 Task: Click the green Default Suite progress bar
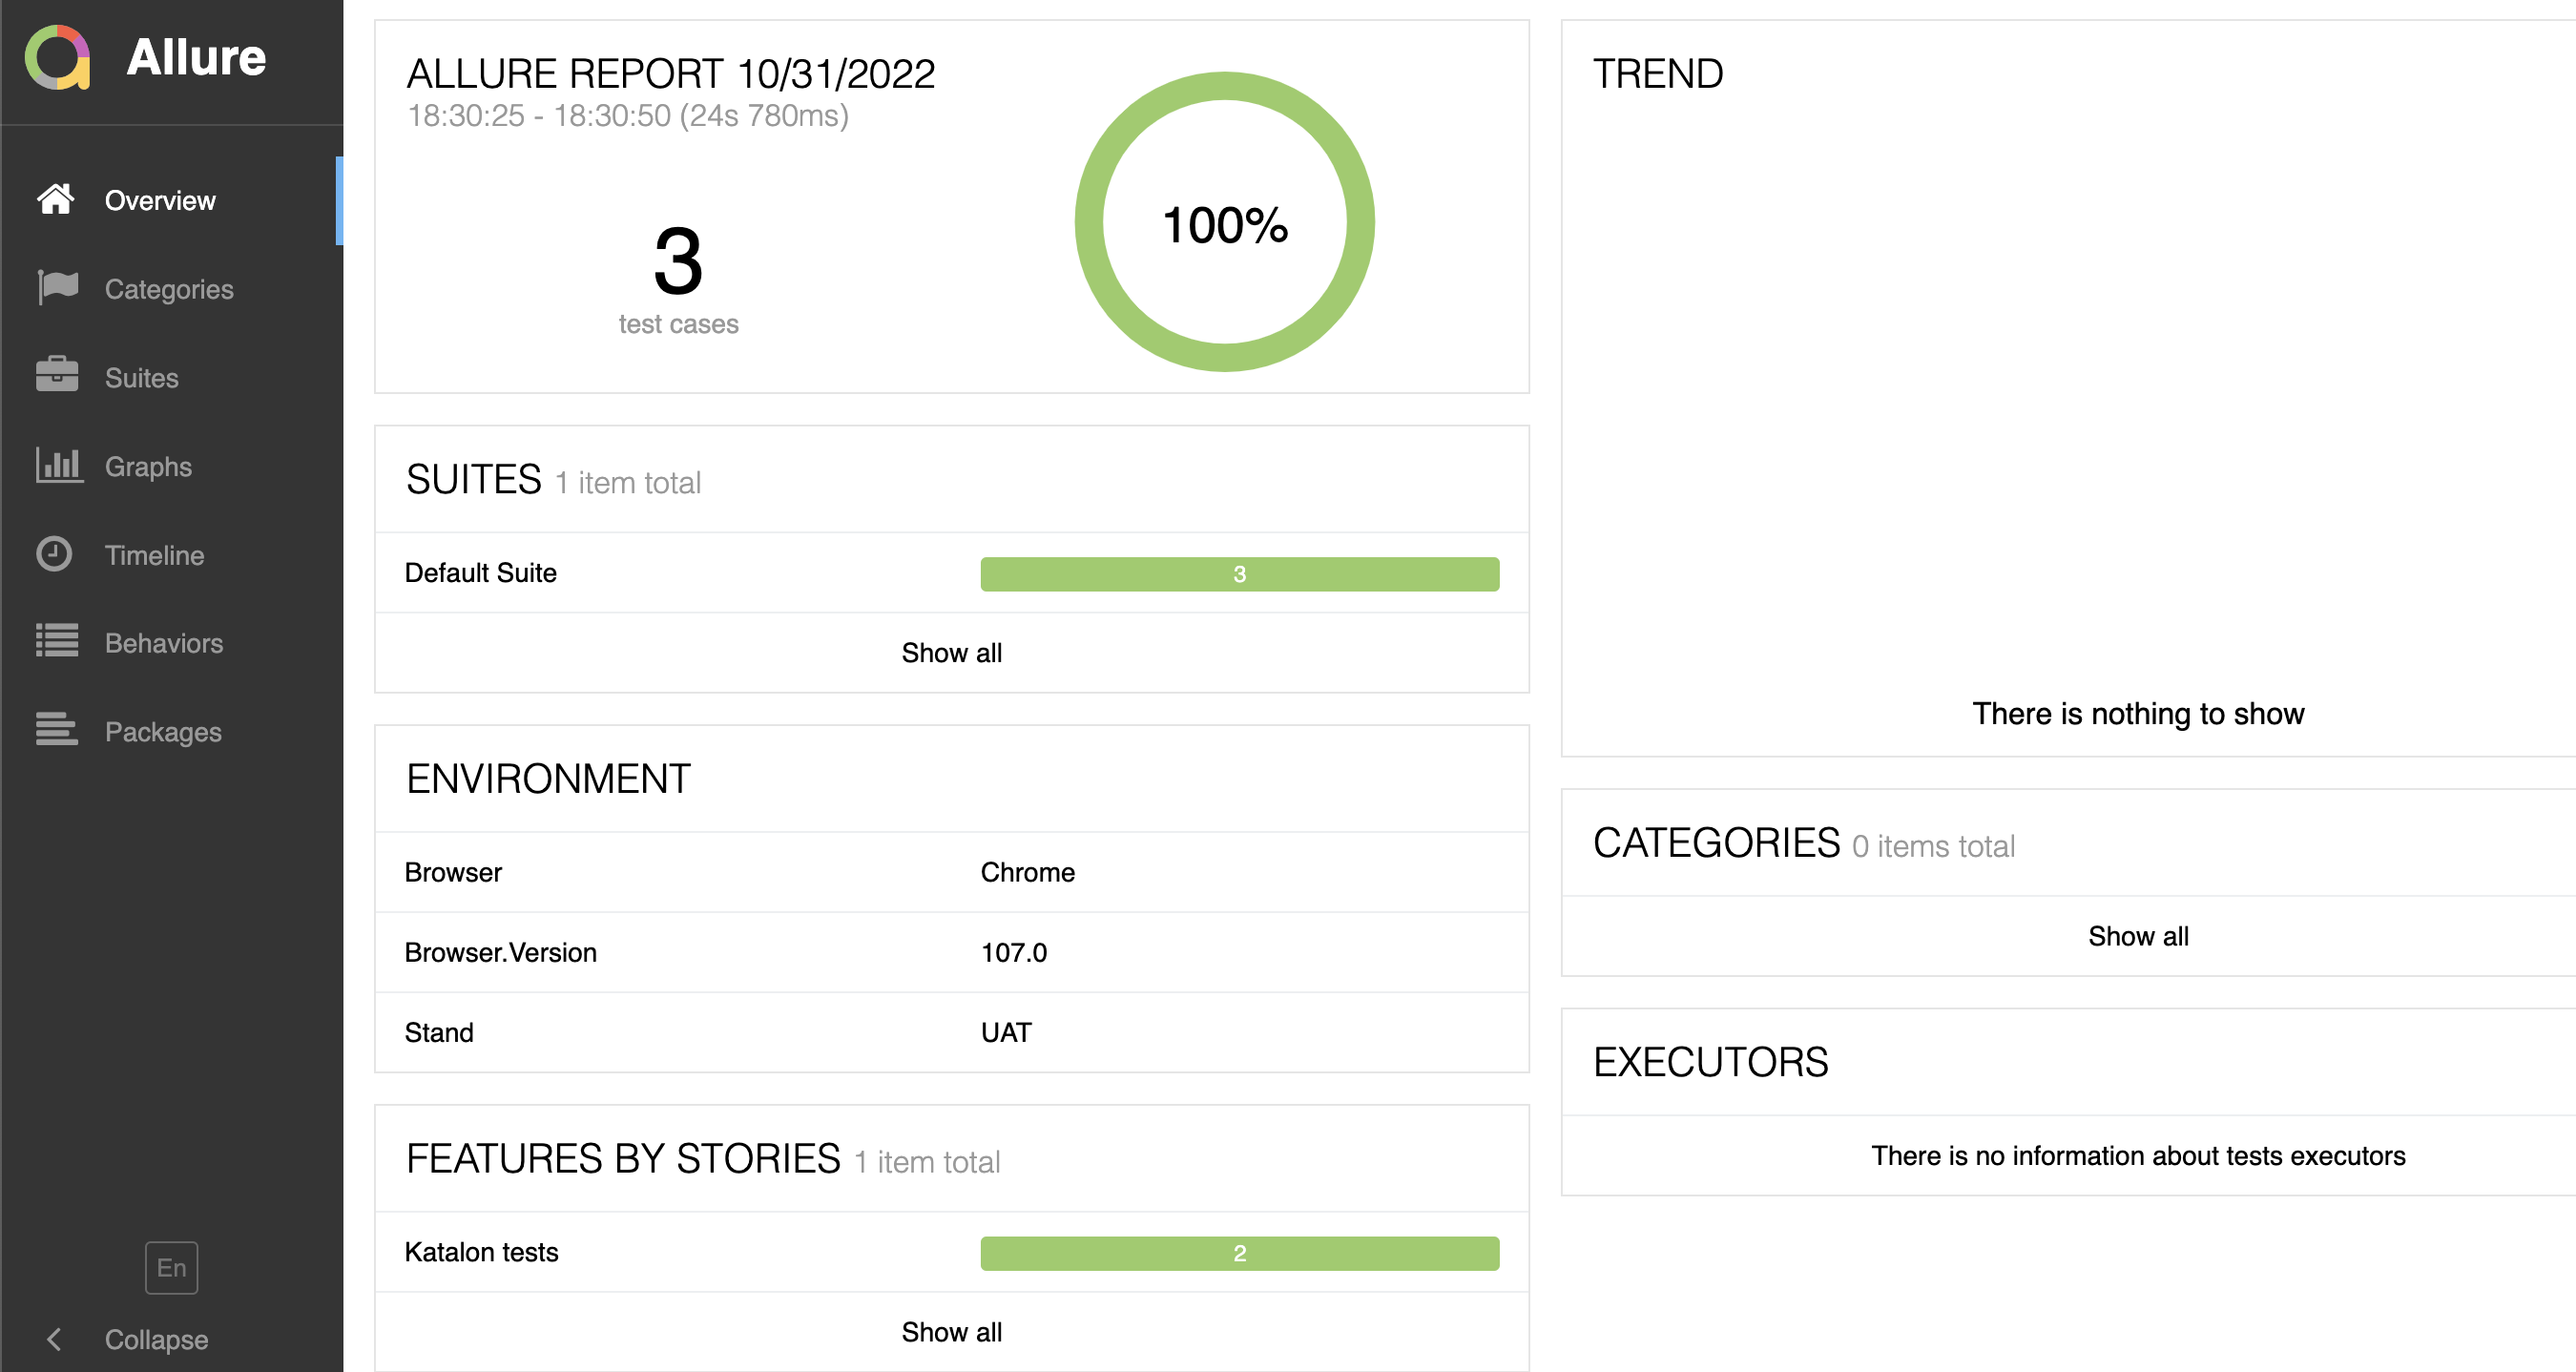(1238, 574)
